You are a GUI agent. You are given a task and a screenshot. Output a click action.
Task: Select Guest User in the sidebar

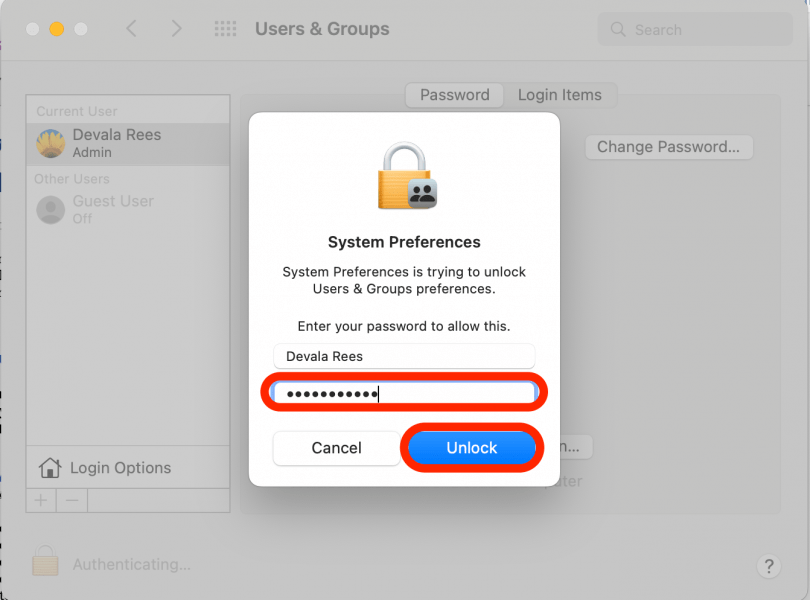112,209
